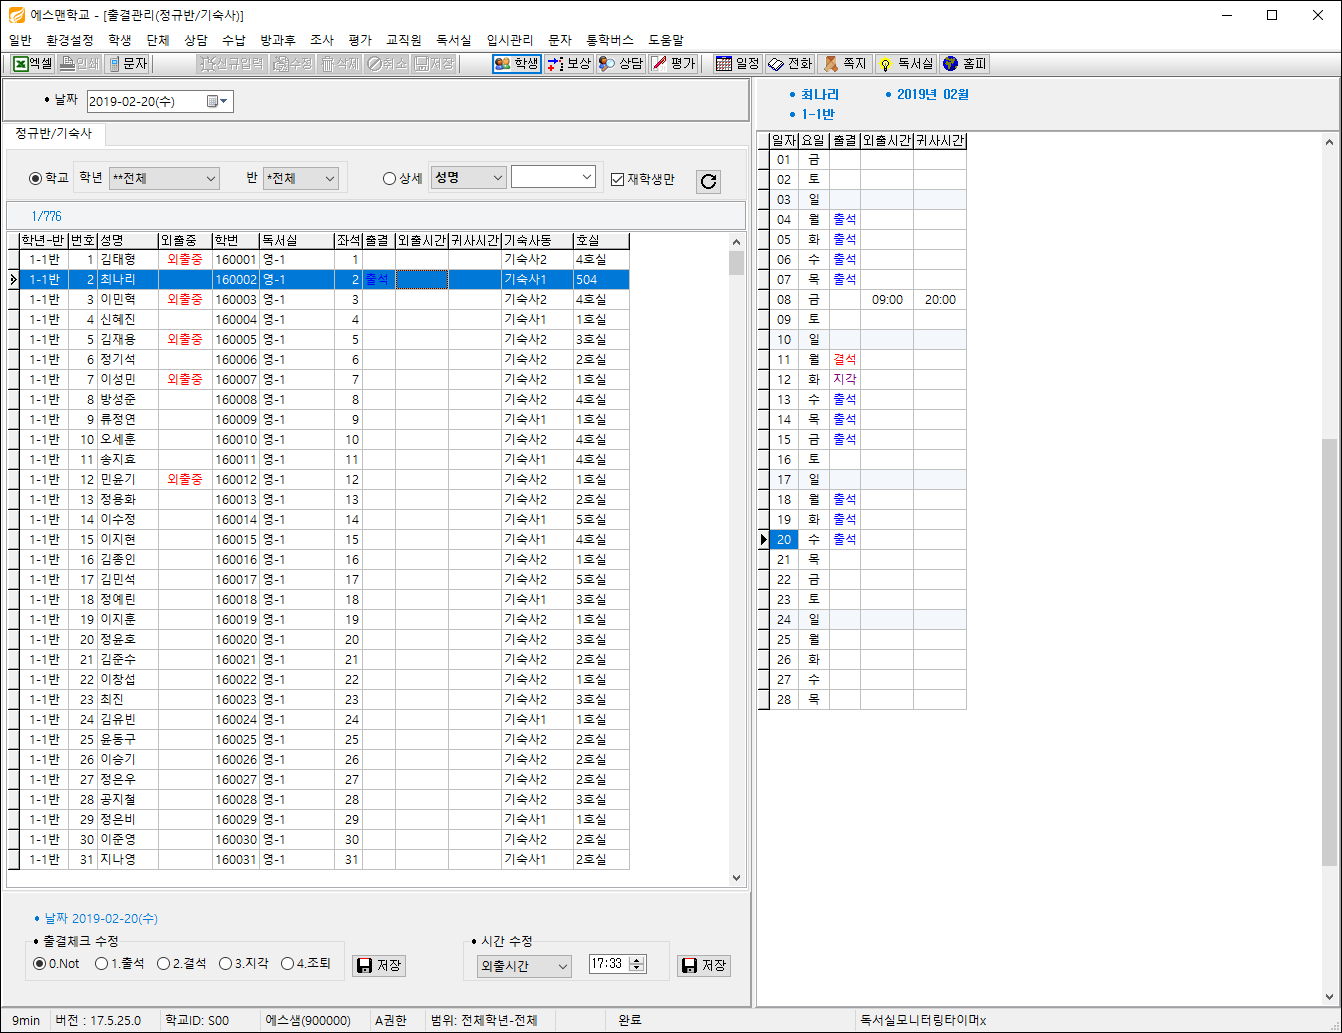Open the 쪽지 notes toolbar button
This screenshot has width=1342, height=1033.
point(845,64)
